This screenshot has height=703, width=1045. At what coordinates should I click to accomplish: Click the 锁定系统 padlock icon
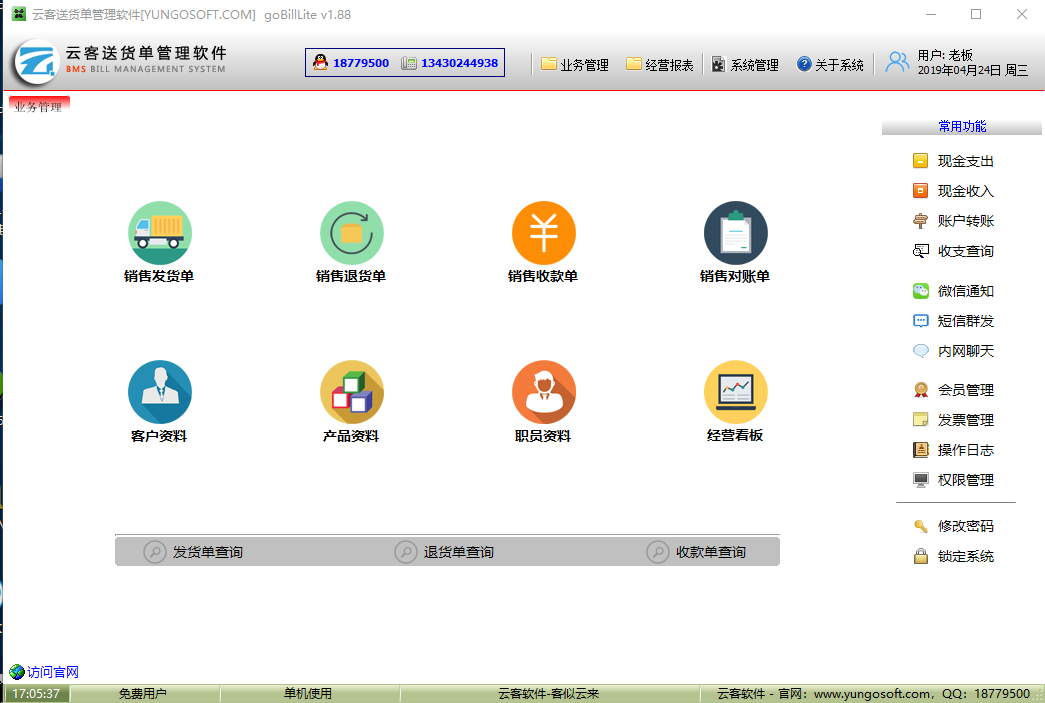pyautogui.click(x=920, y=556)
